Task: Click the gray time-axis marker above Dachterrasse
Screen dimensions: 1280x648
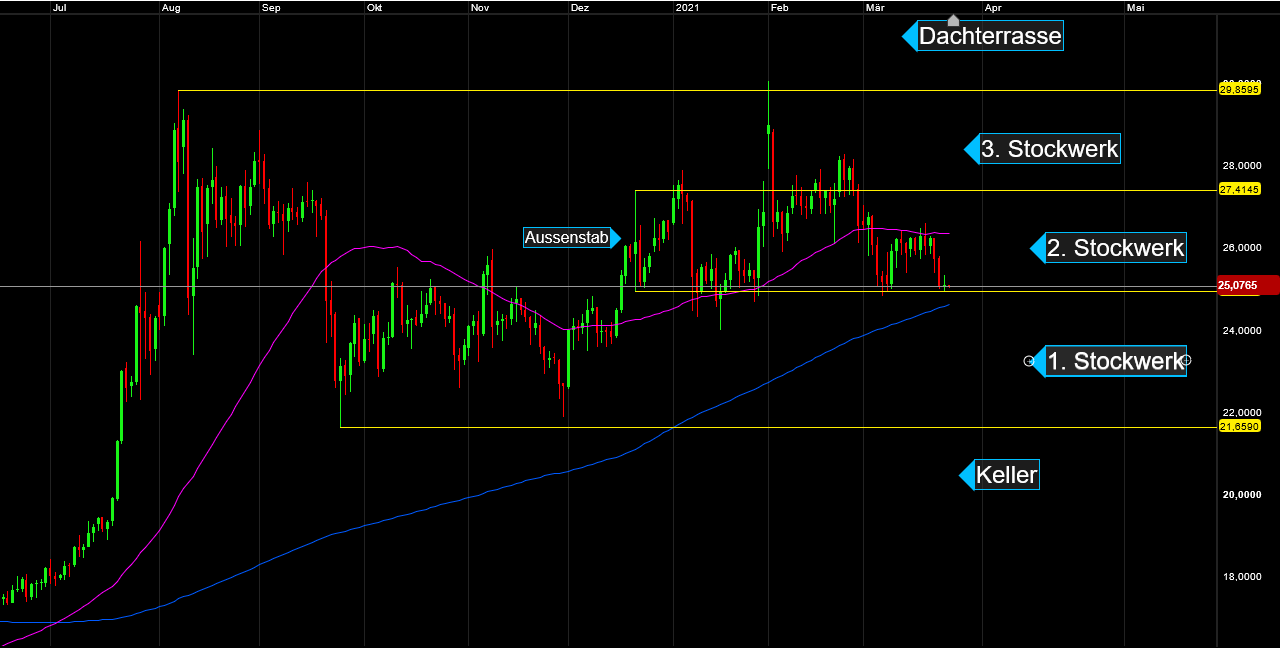Action: click(x=953, y=20)
